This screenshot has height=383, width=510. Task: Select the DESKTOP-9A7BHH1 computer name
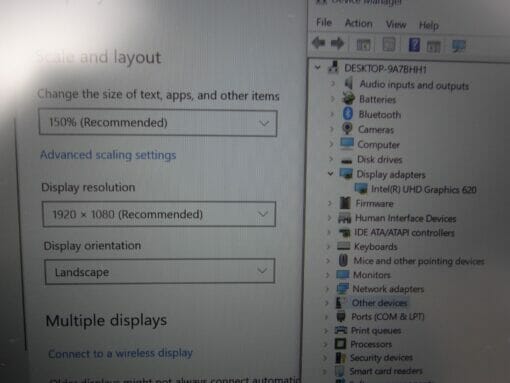385,69
